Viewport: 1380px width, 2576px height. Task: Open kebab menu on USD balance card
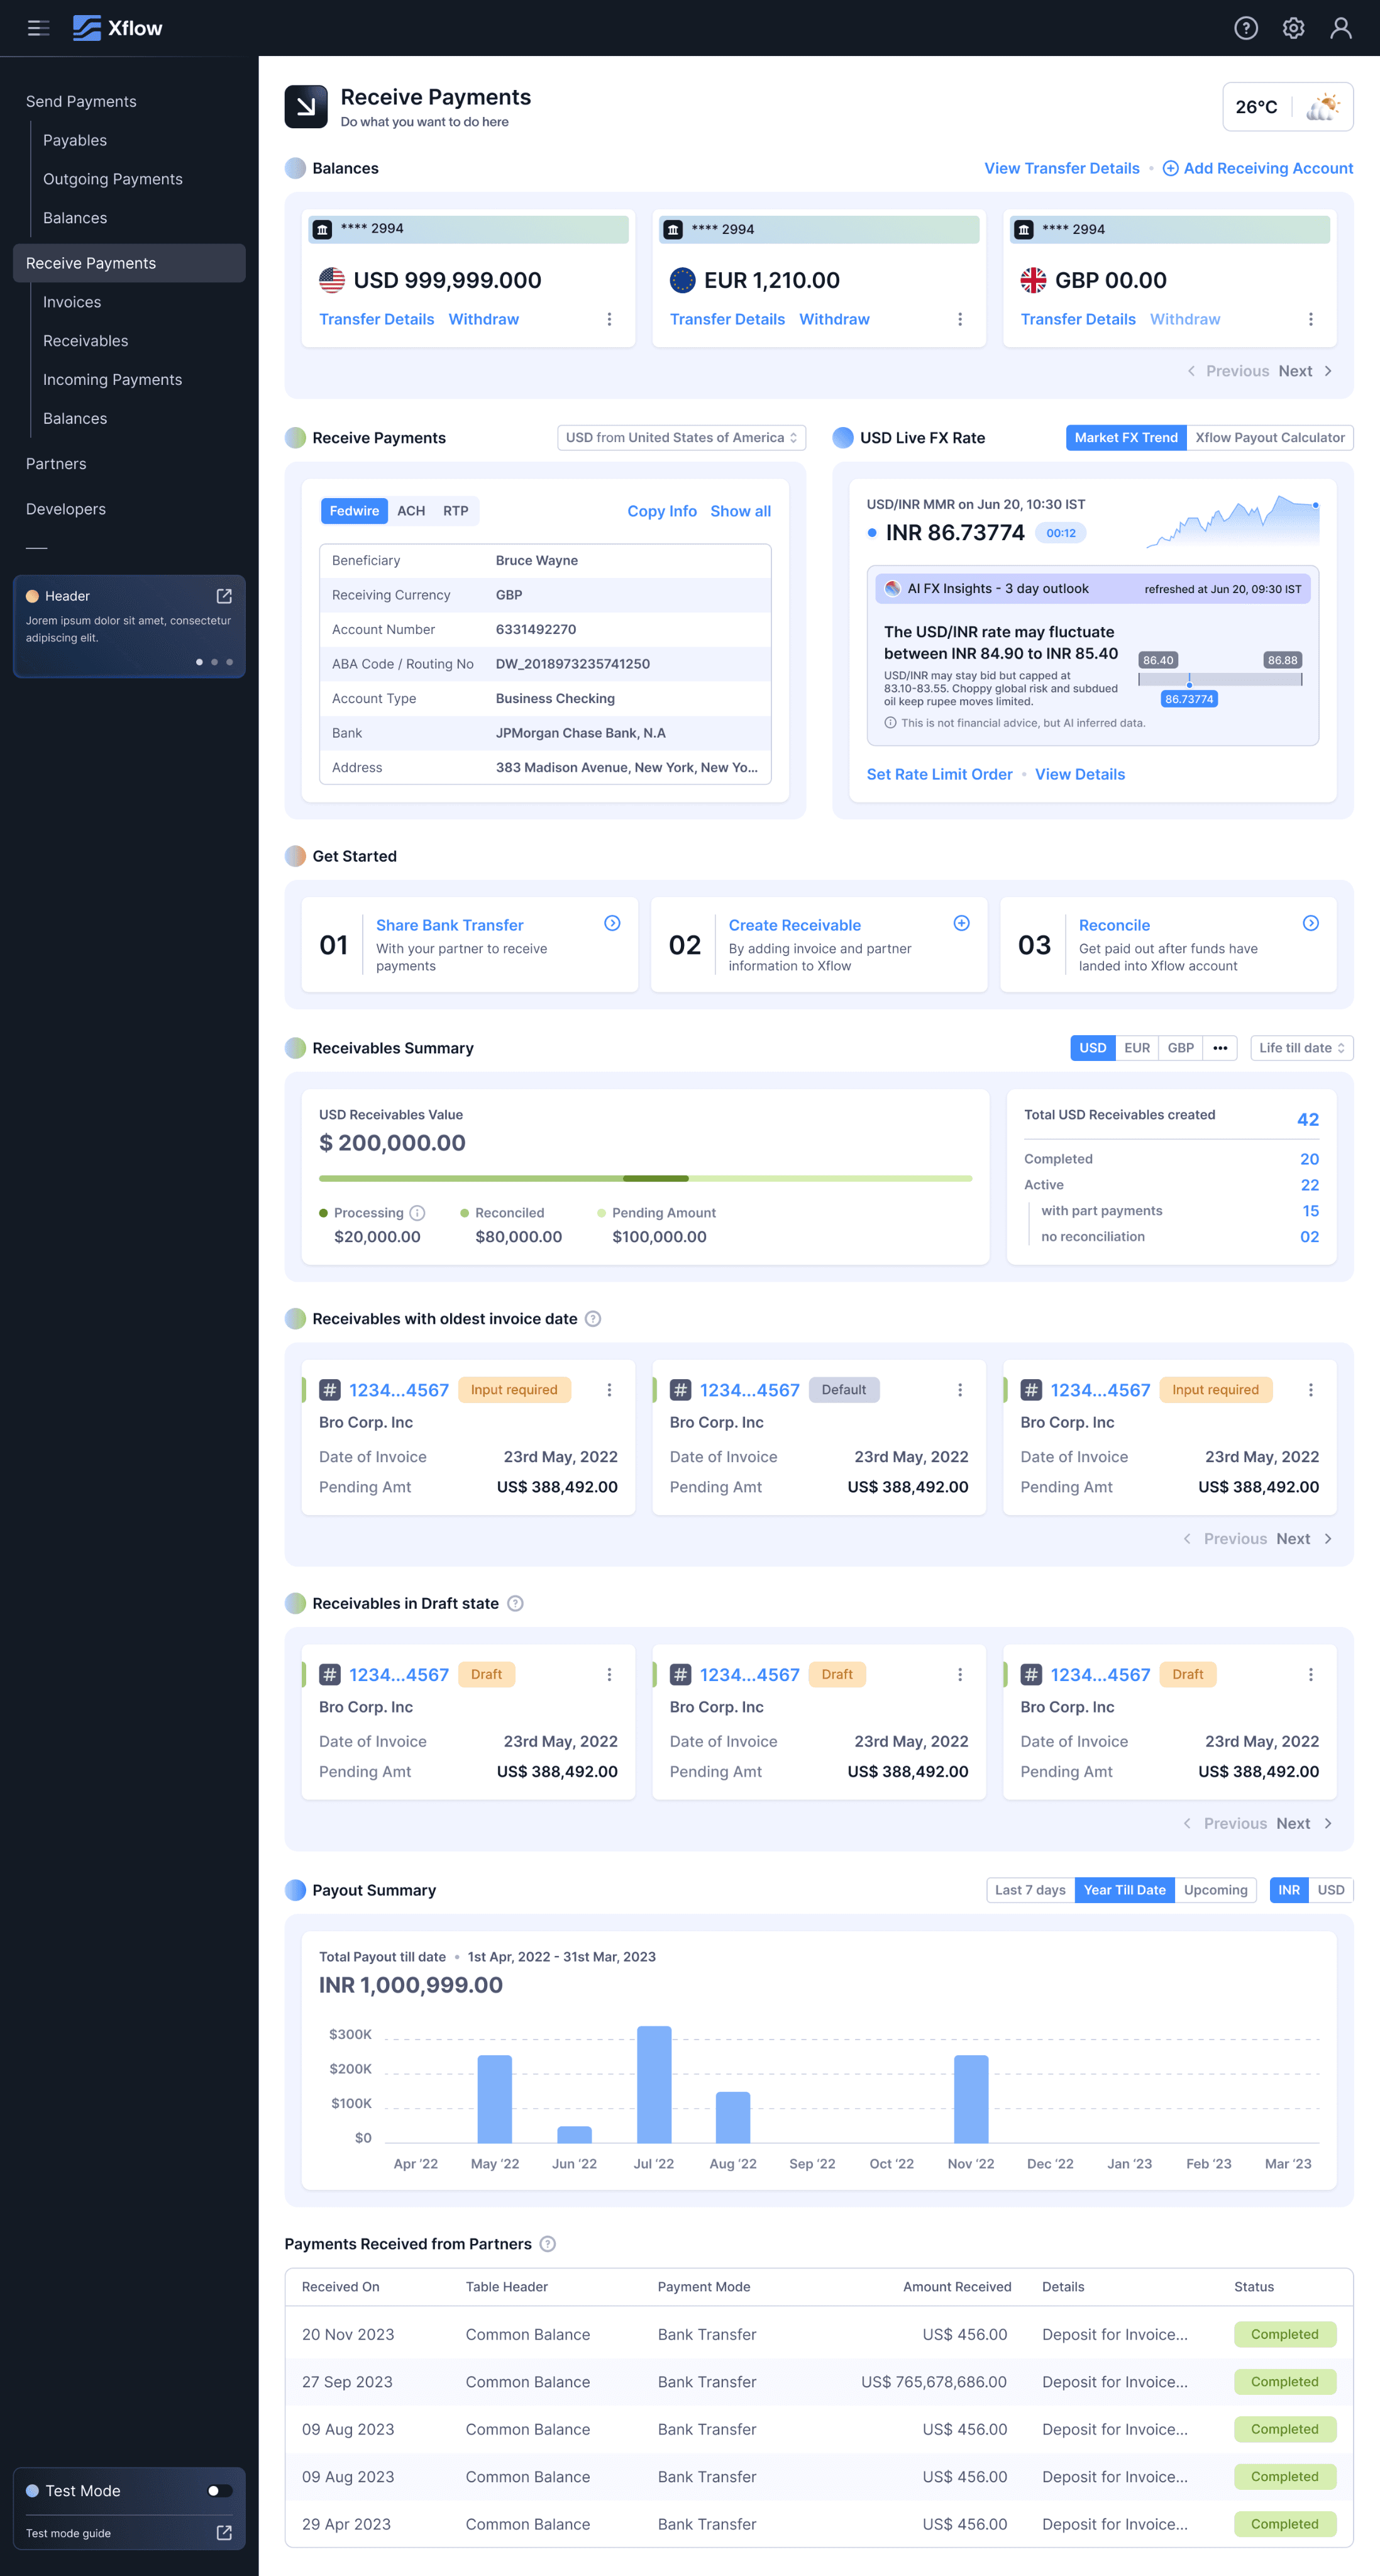pos(609,319)
